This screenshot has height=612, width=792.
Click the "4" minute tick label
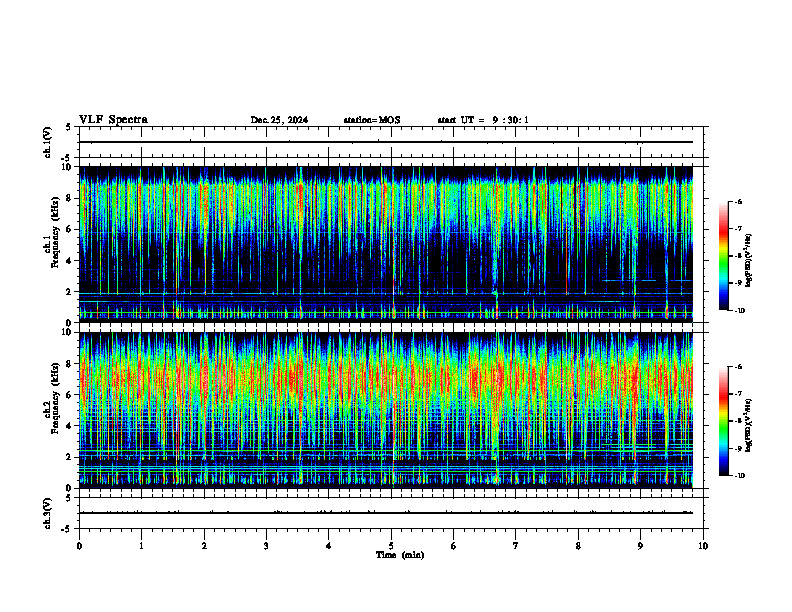pos(329,546)
